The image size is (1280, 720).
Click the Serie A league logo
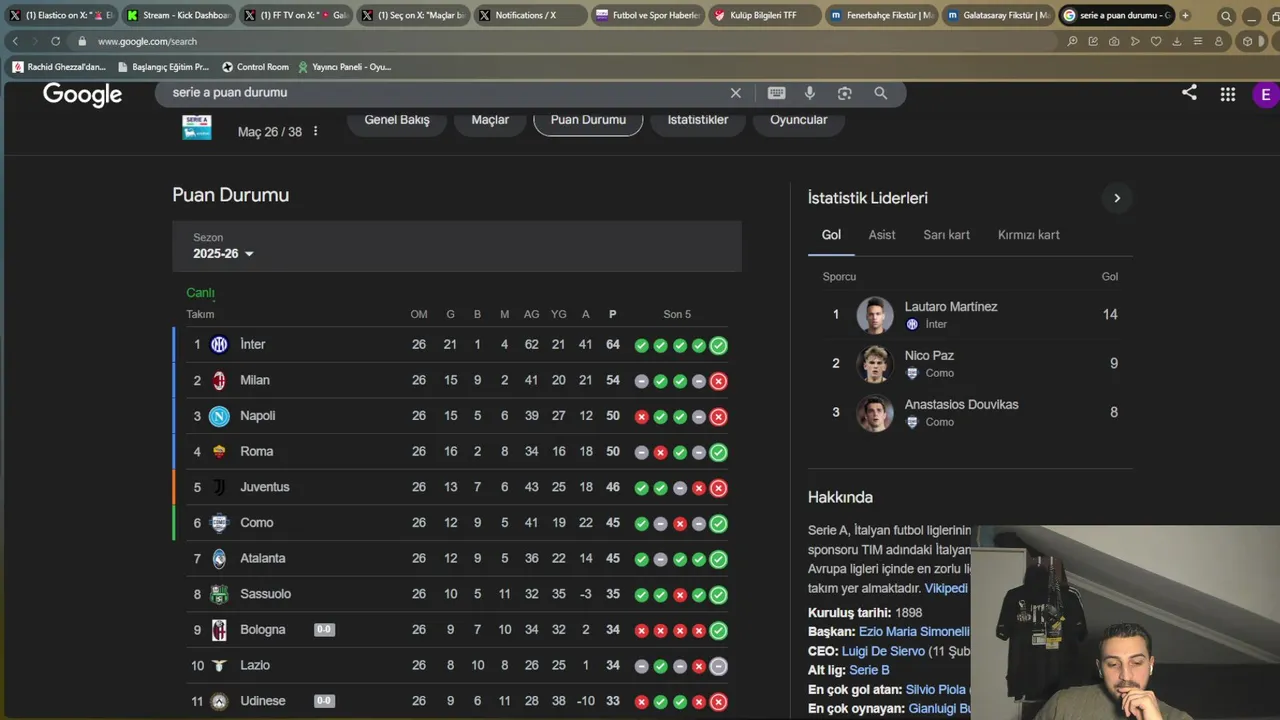pos(197,127)
